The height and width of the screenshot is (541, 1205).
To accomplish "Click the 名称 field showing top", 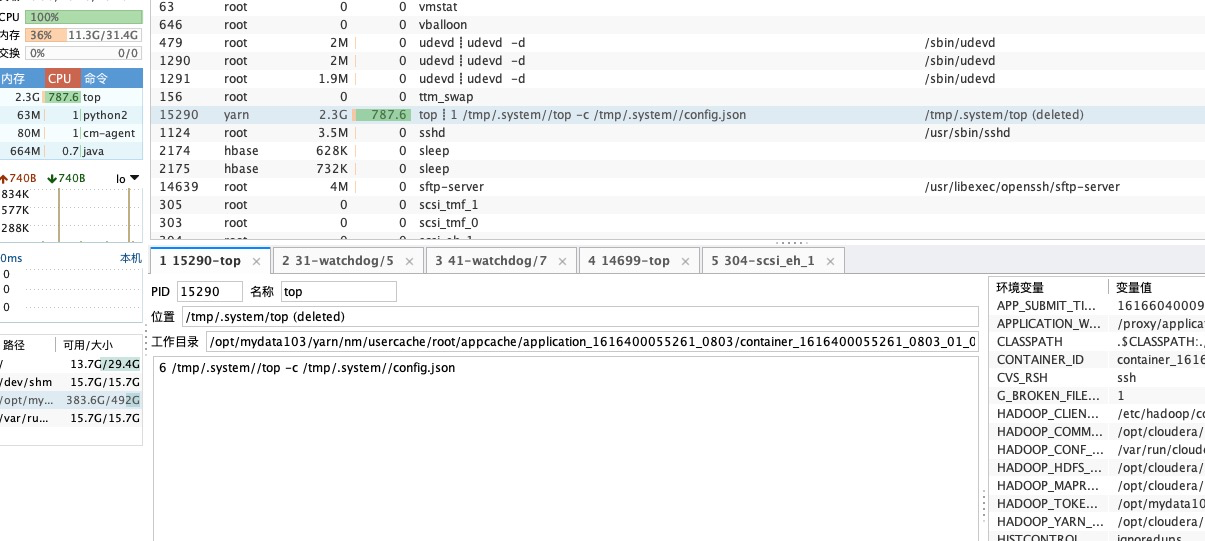I will 338,292.
